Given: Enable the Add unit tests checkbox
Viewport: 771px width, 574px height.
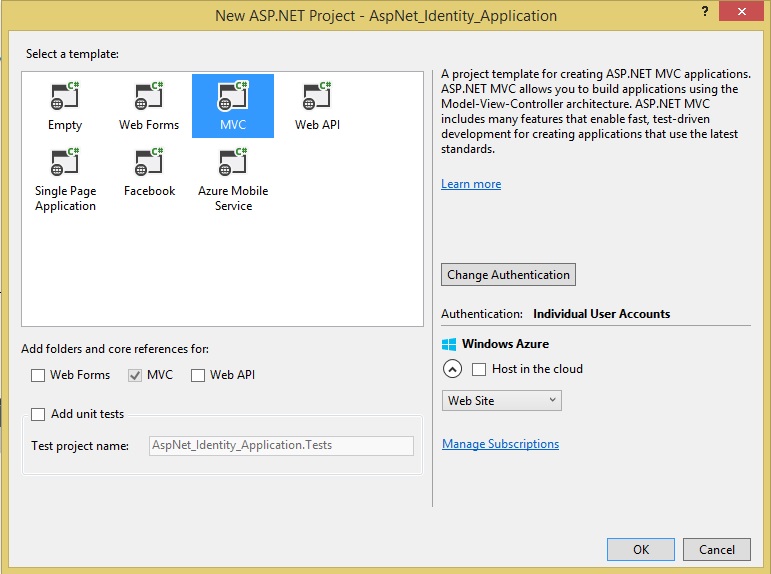Looking at the screenshot, I should point(38,414).
